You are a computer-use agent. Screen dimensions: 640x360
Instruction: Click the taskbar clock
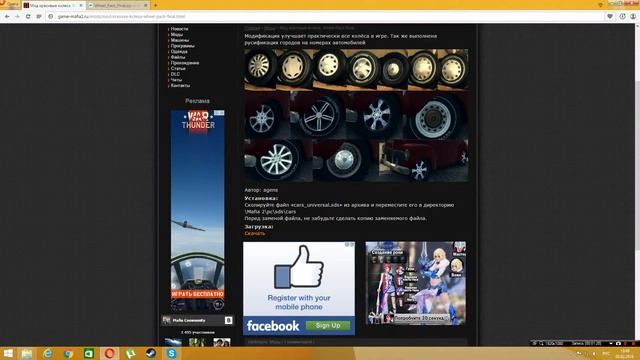coord(624,353)
